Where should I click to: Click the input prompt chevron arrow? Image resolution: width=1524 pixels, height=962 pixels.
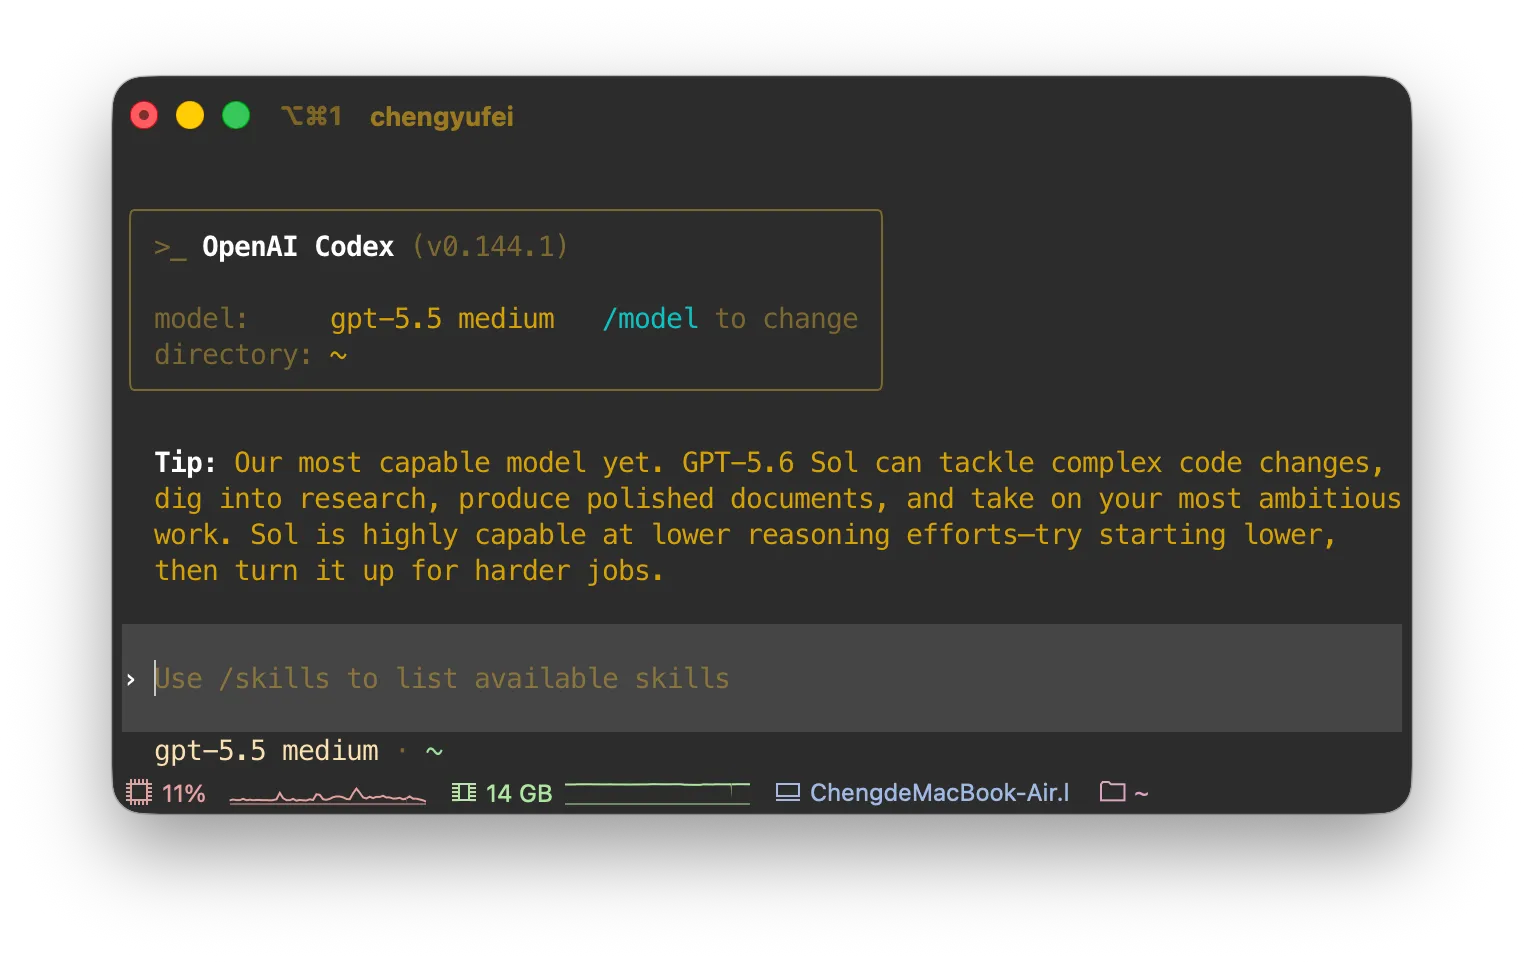pyautogui.click(x=131, y=680)
